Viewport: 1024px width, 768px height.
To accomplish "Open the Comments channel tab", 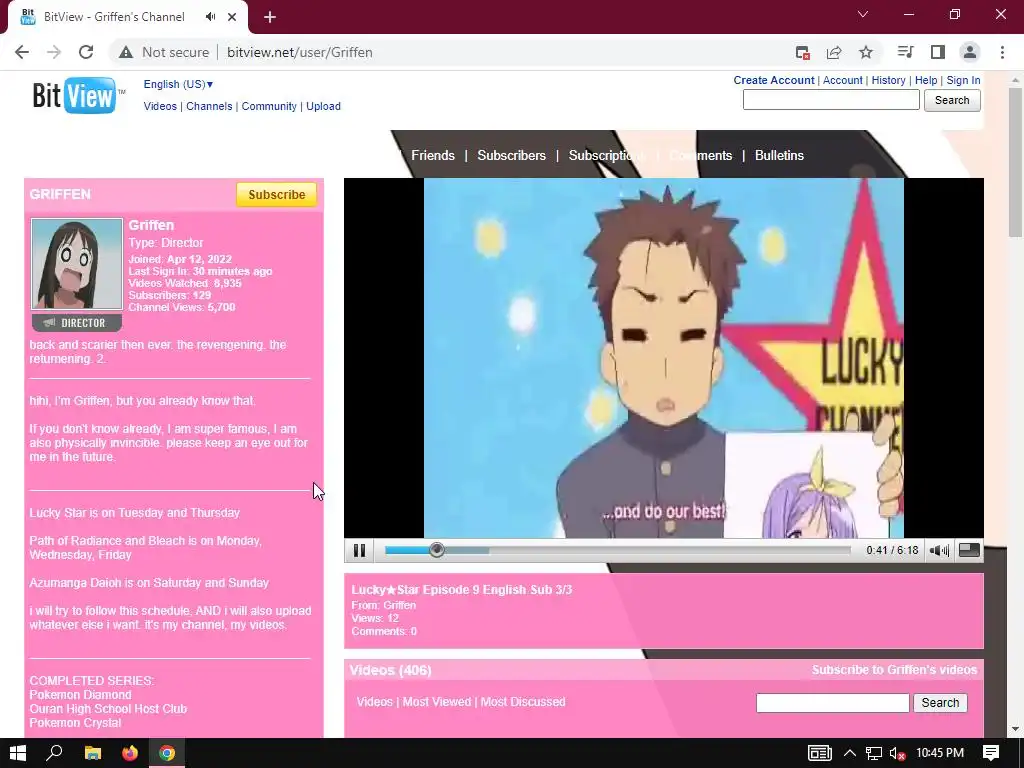I will point(701,155).
